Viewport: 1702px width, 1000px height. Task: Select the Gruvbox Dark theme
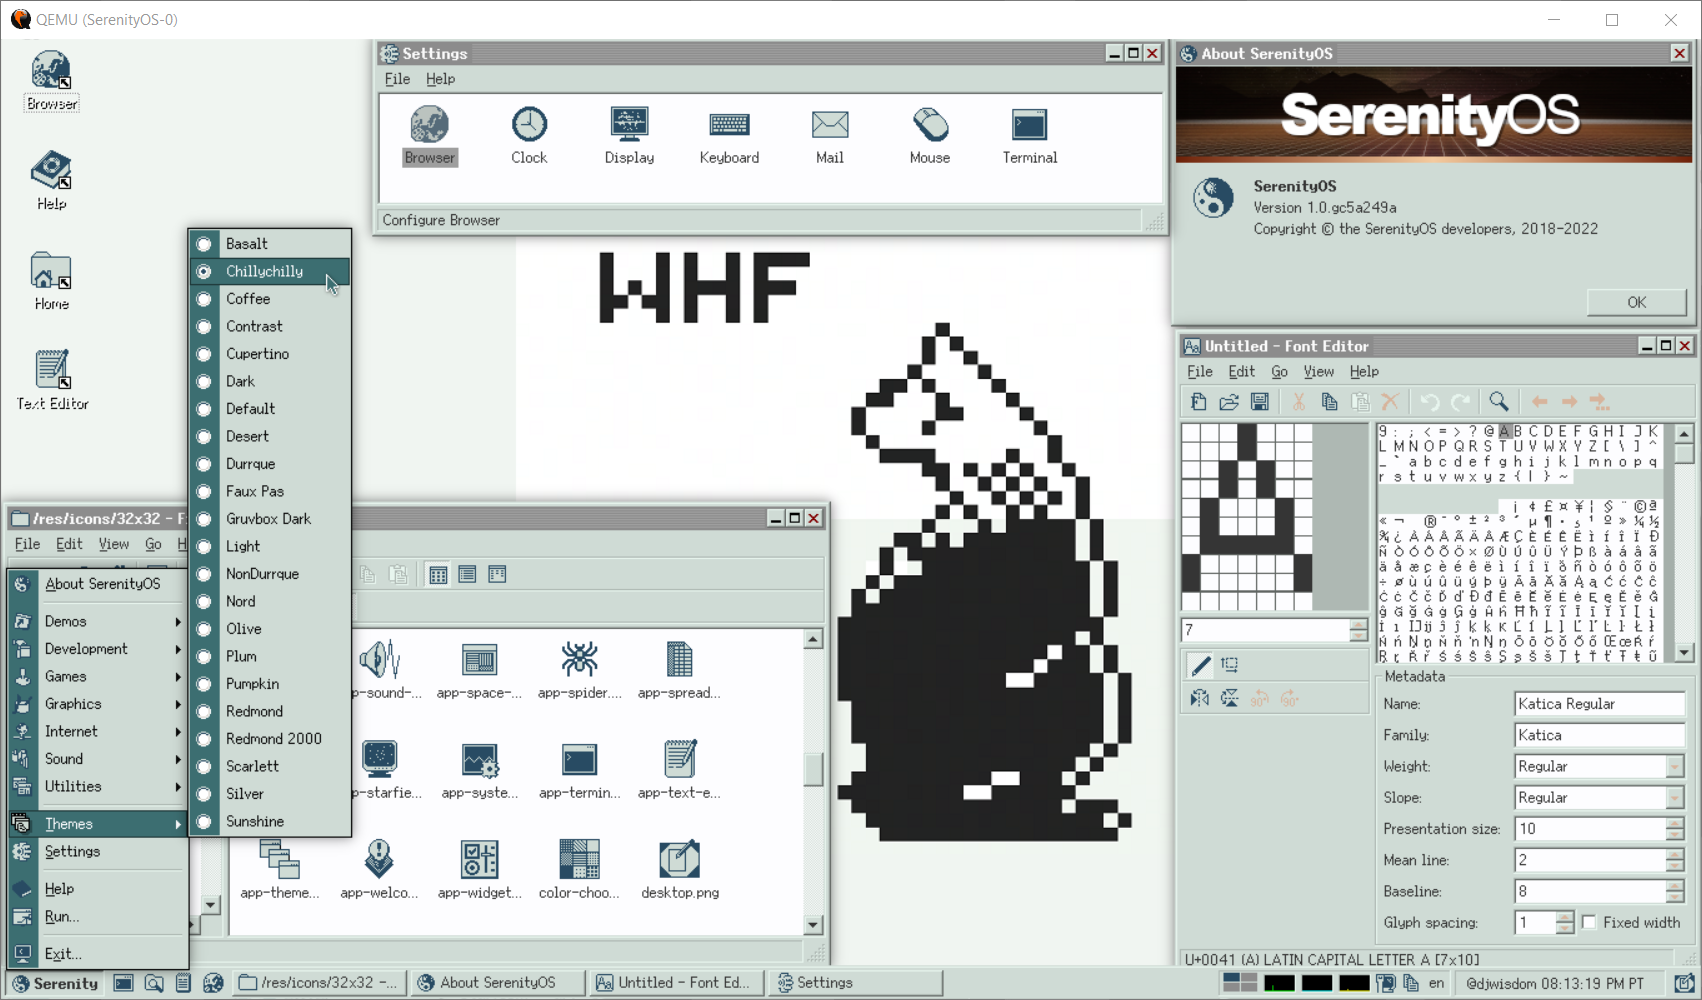270,518
